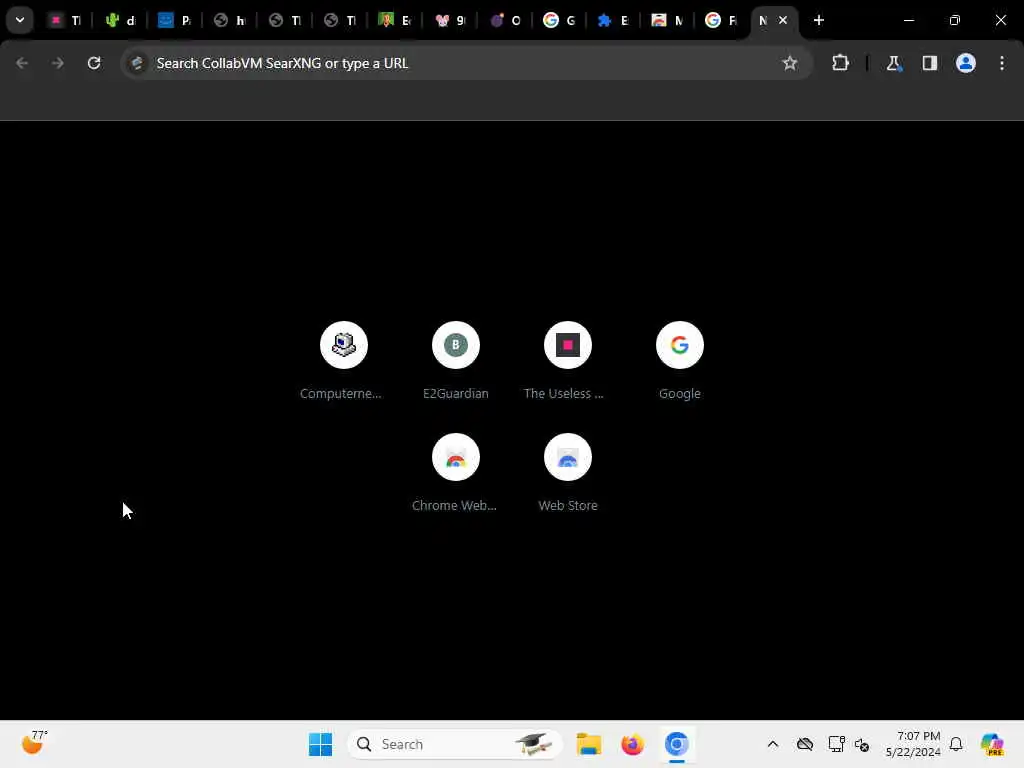The width and height of the screenshot is (1024, 768).
Task: Open the E2Guardian shortcut tile
Action: (456, 359)
